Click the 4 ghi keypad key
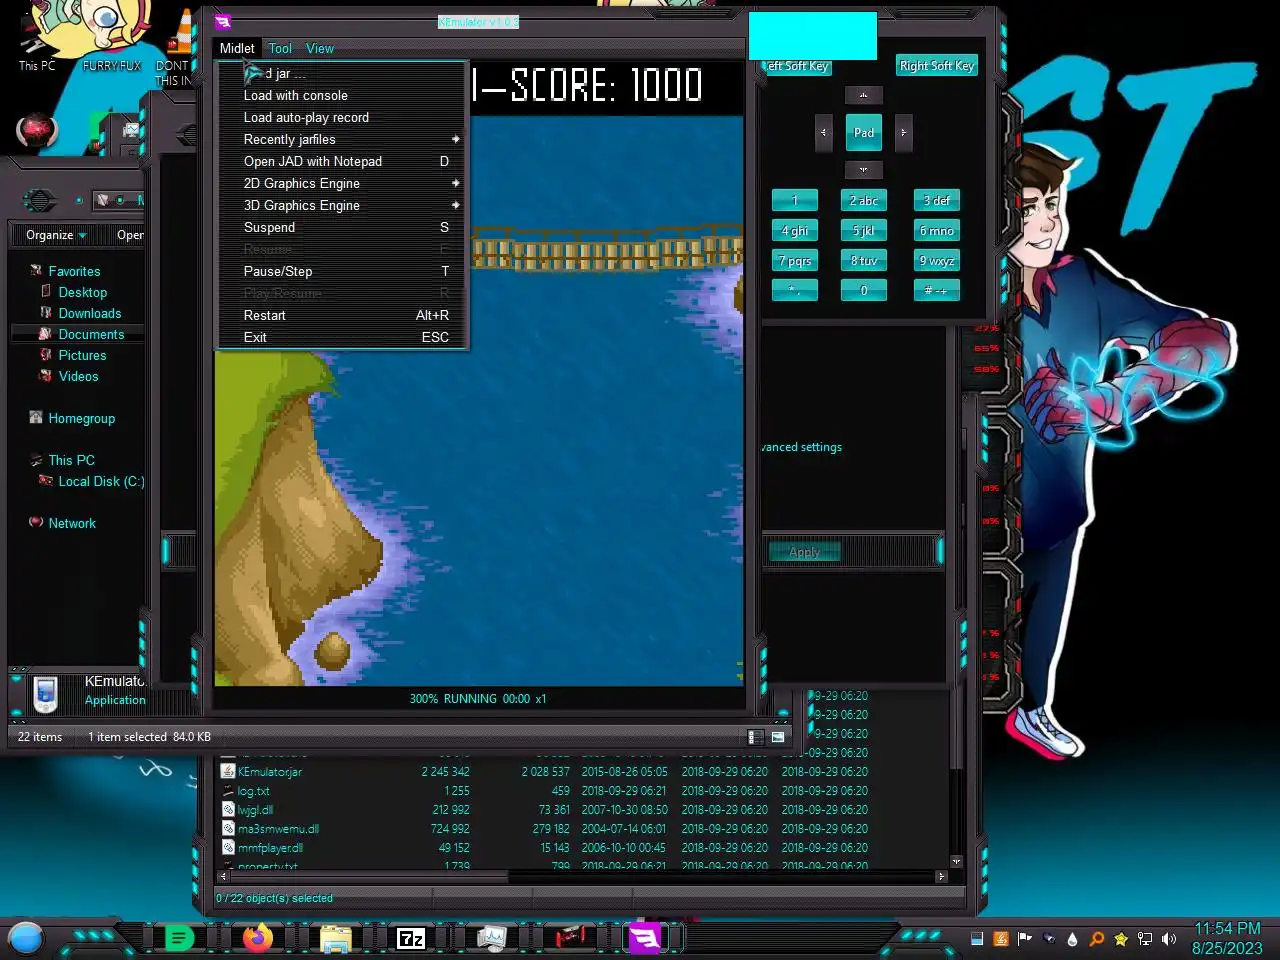Viewport: 1280px width, 960px height. [x=795, y=231]
